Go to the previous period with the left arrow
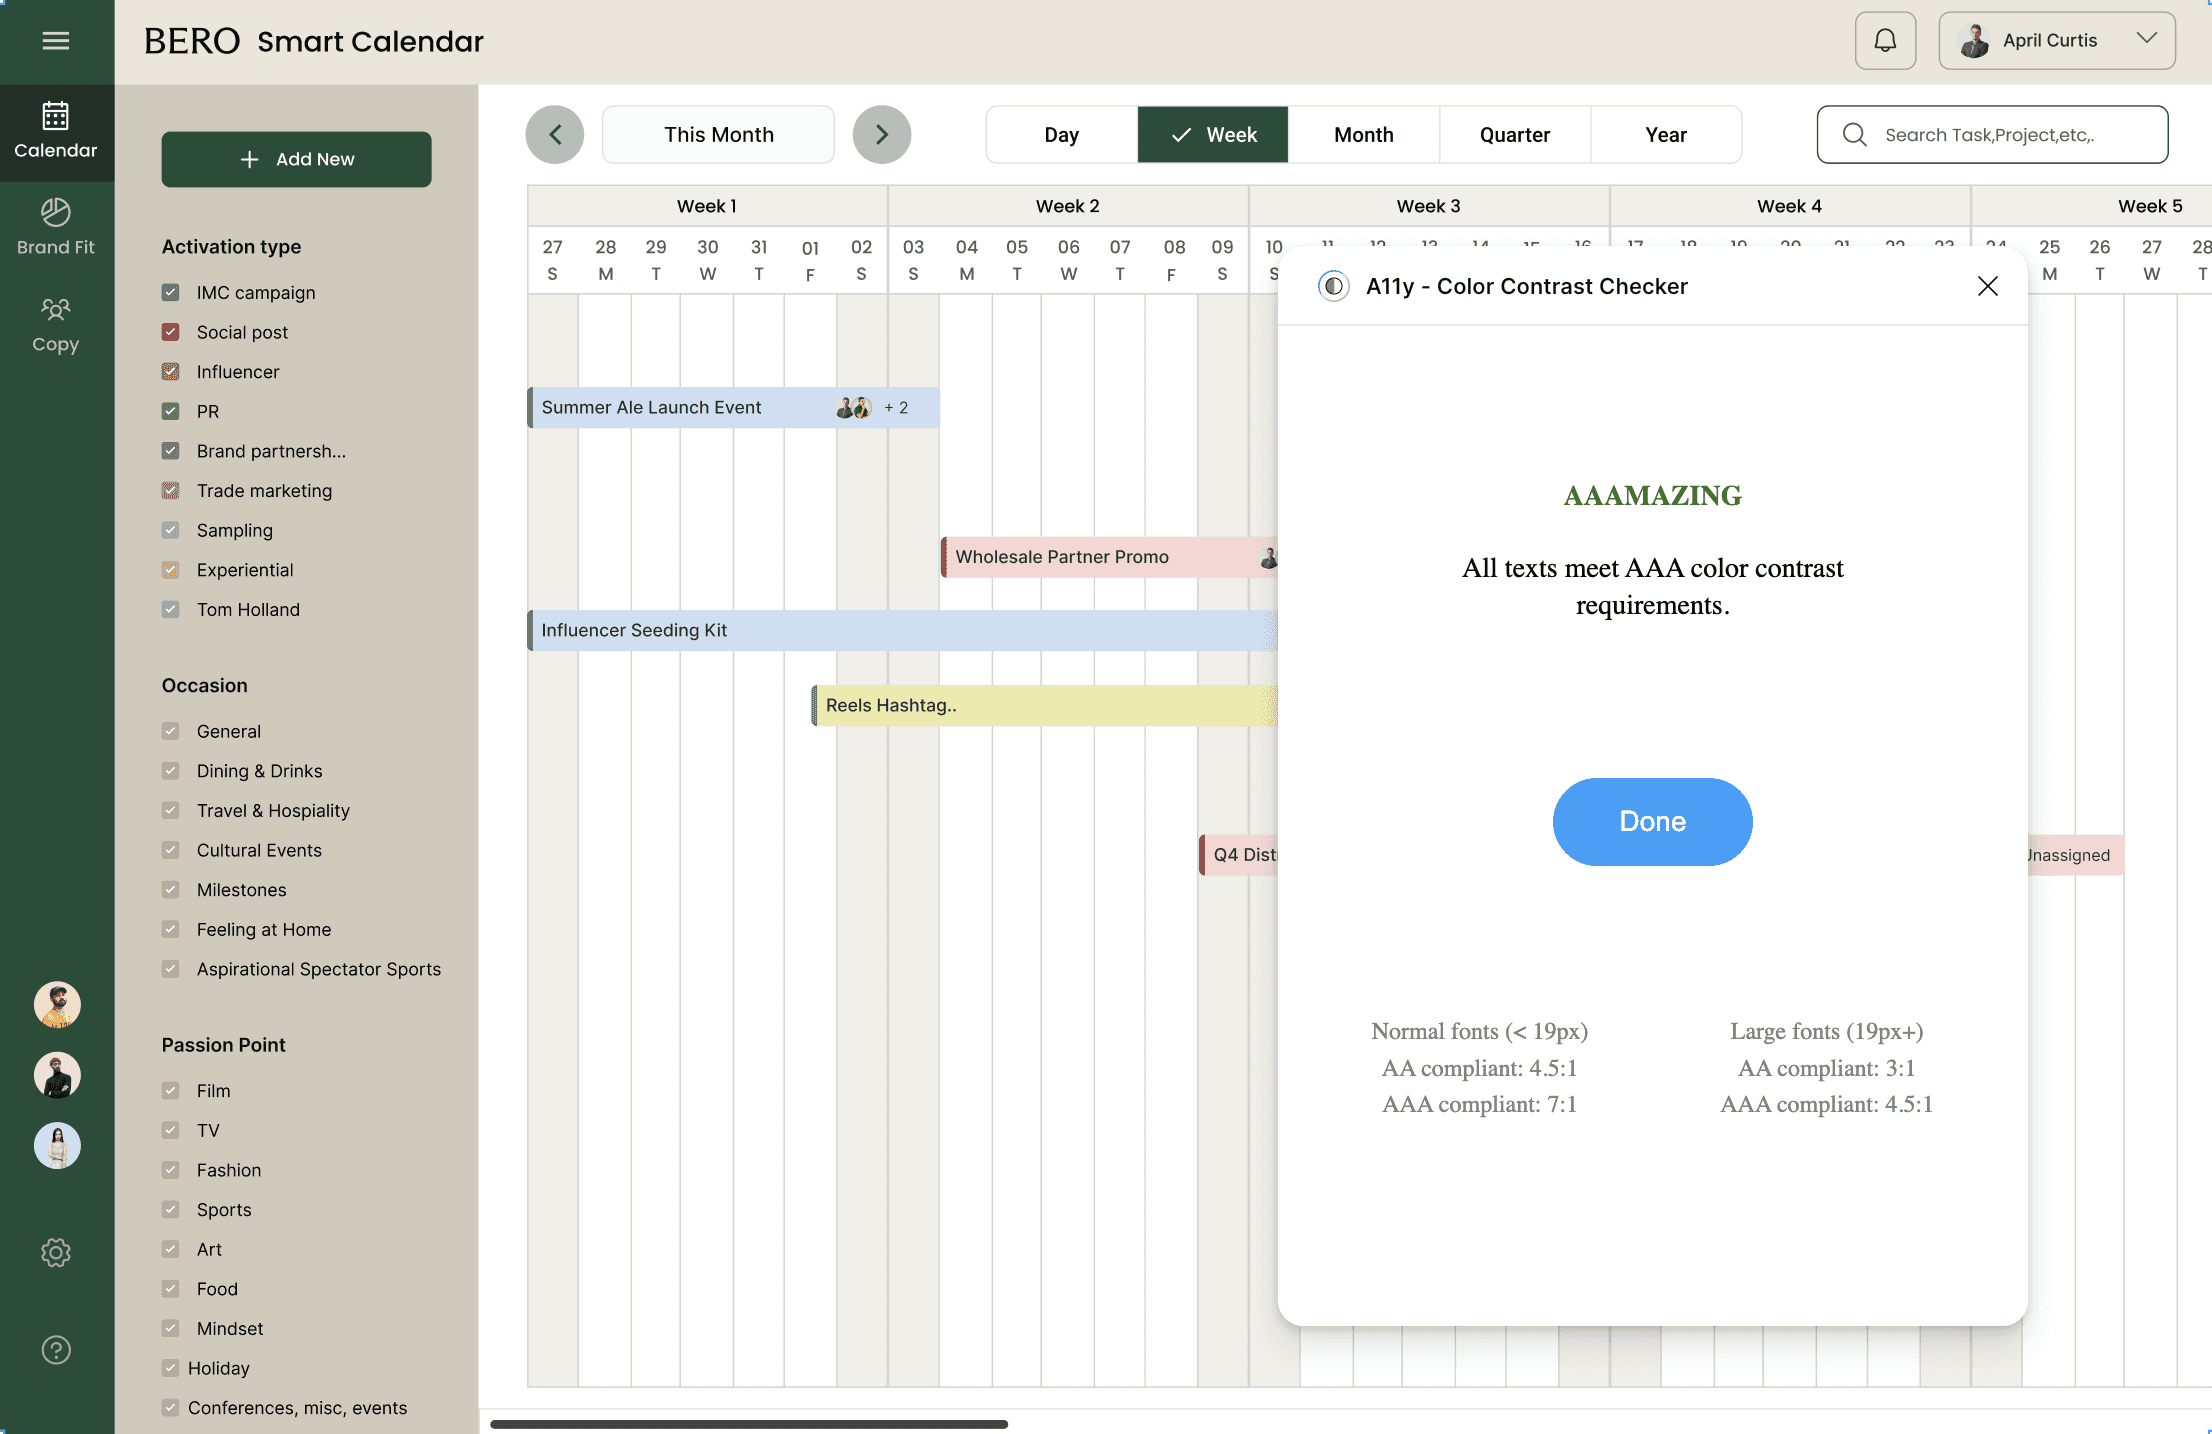 [x=555, y=134]
